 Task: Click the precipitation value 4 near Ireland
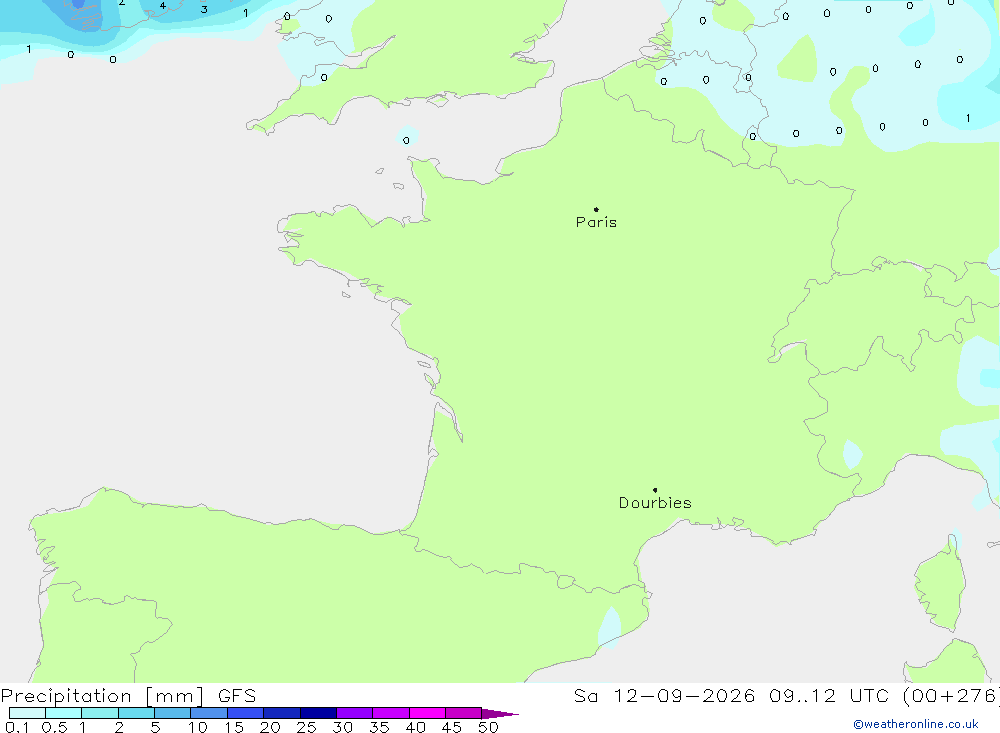(x=163, y=6)
